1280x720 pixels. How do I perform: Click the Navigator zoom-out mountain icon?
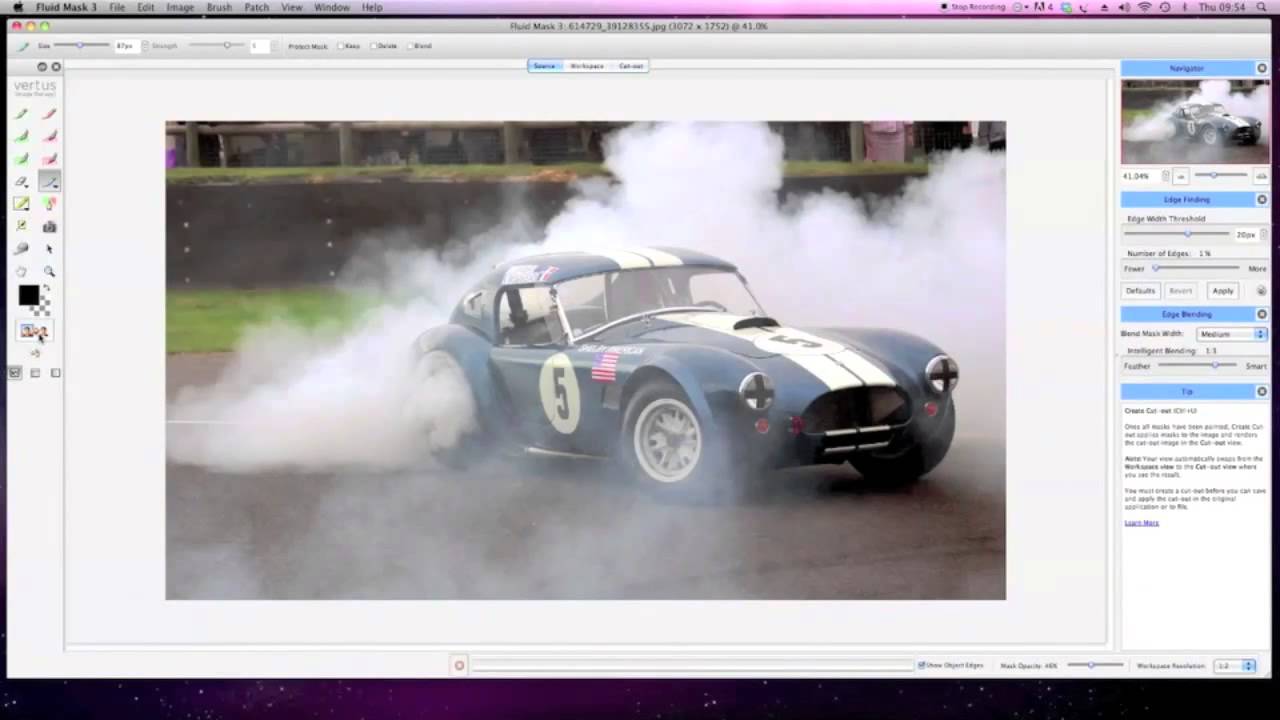click(1181, 176)
